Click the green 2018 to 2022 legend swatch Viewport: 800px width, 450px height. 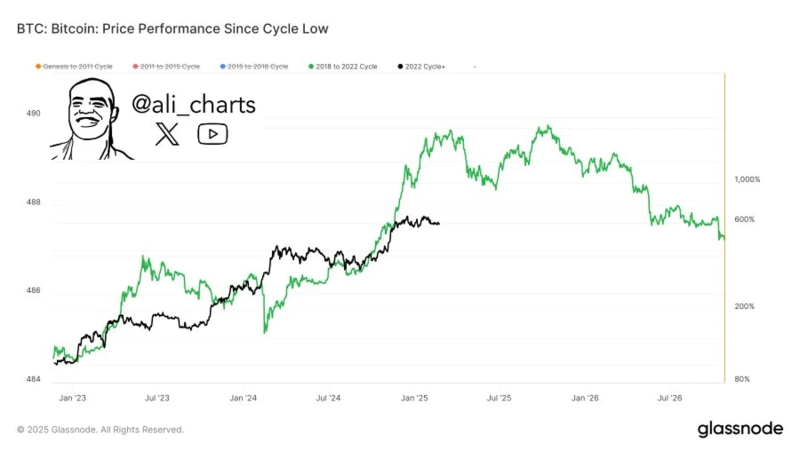(x=310, y=67)
